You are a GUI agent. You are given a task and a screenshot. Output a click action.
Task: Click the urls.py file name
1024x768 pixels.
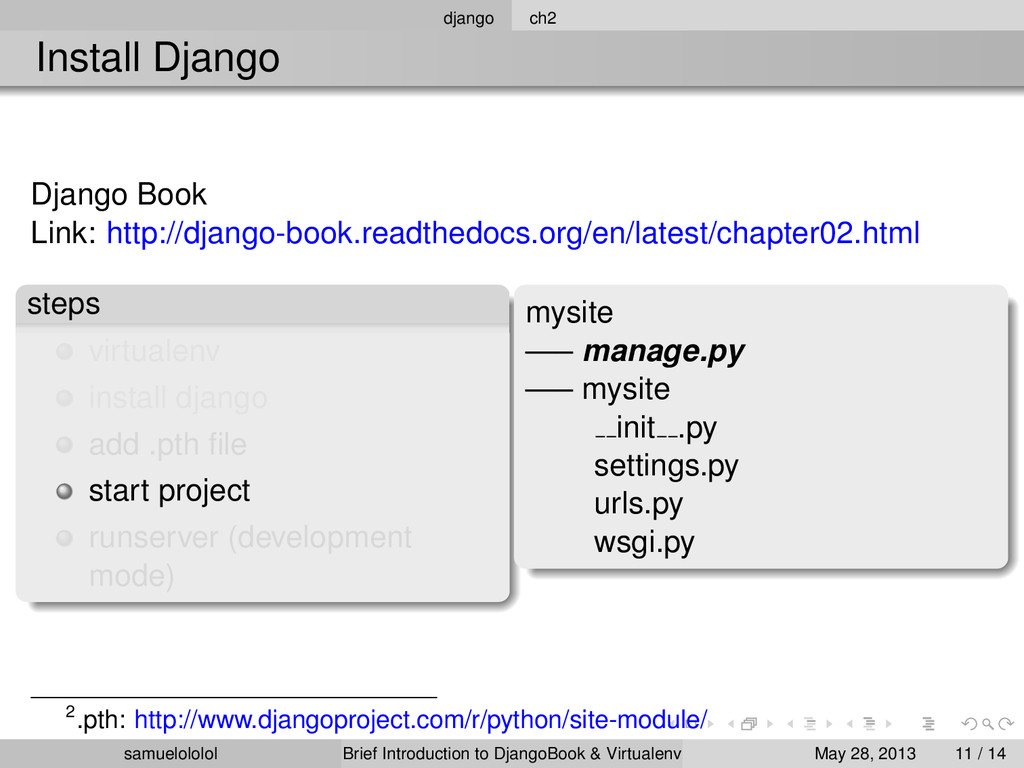(x=638, y=504)
